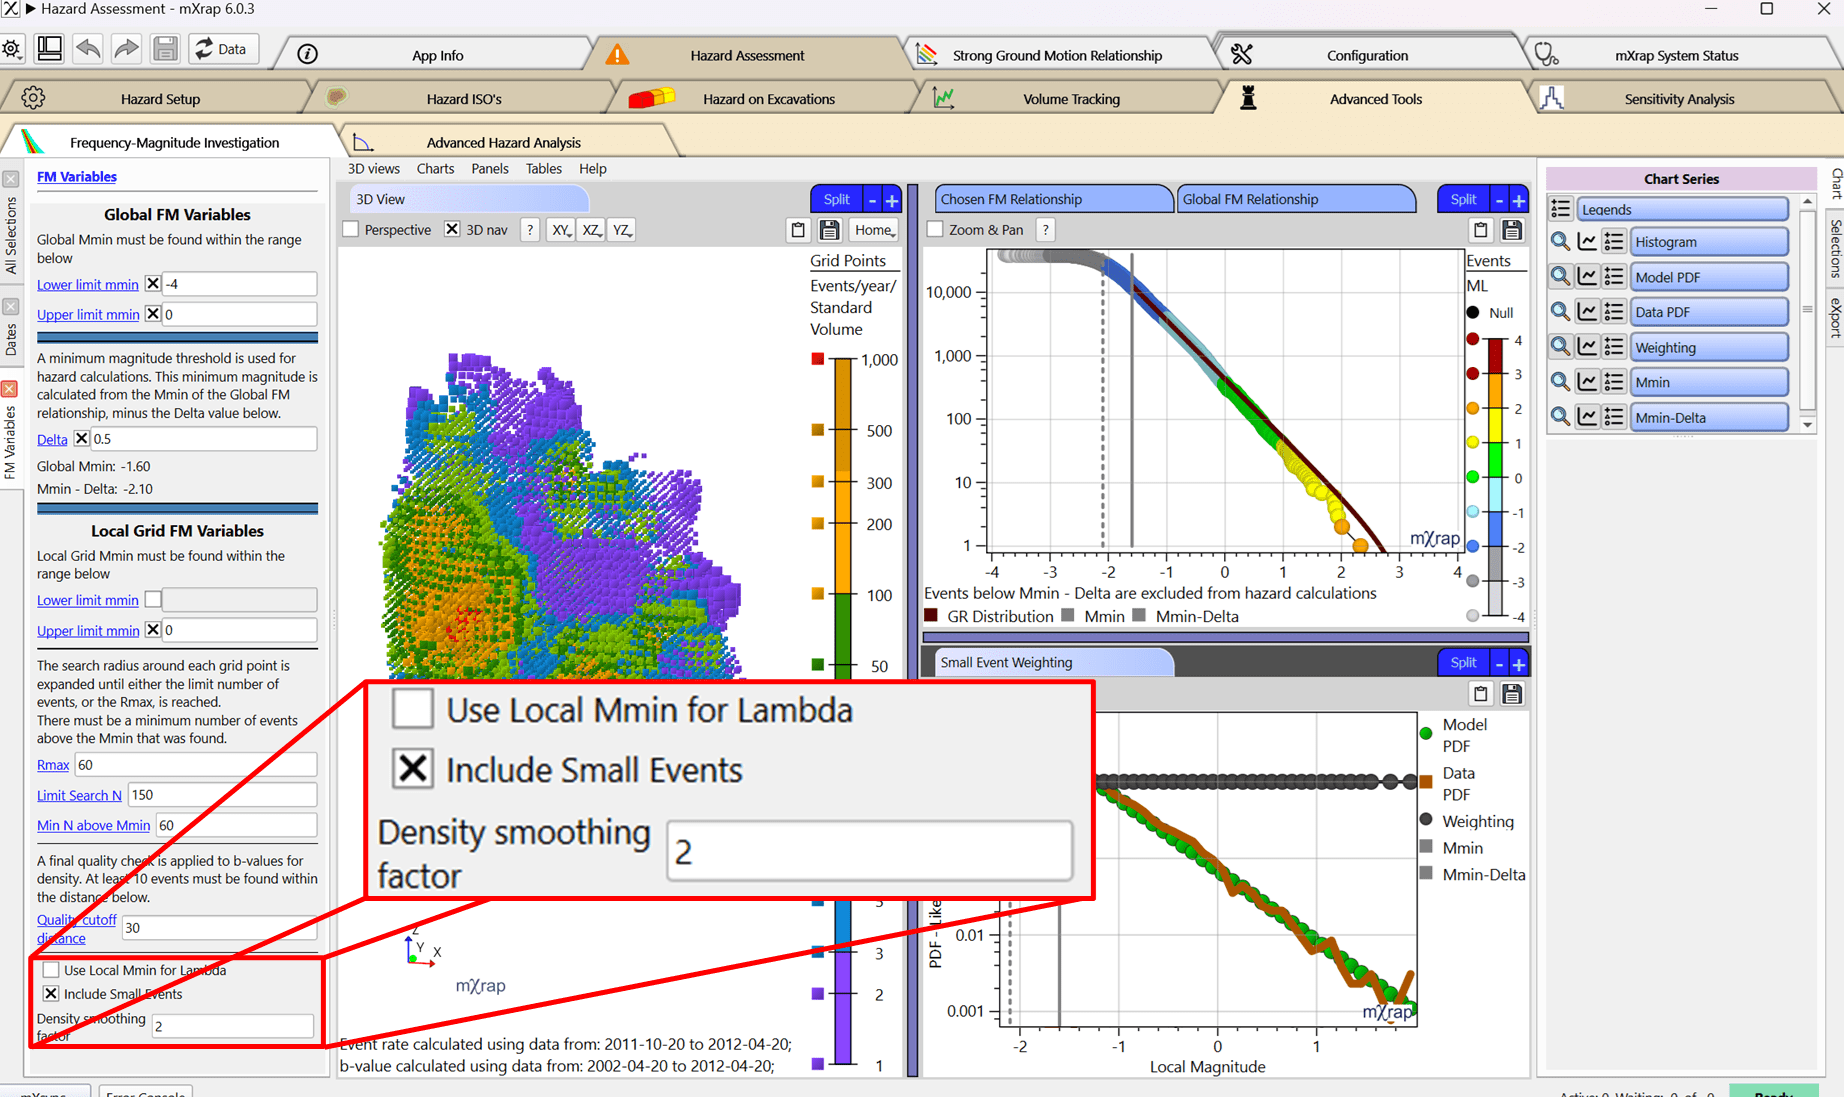Open the Home view dropdown
The image size is (1844, 1097).
[873, 230]
